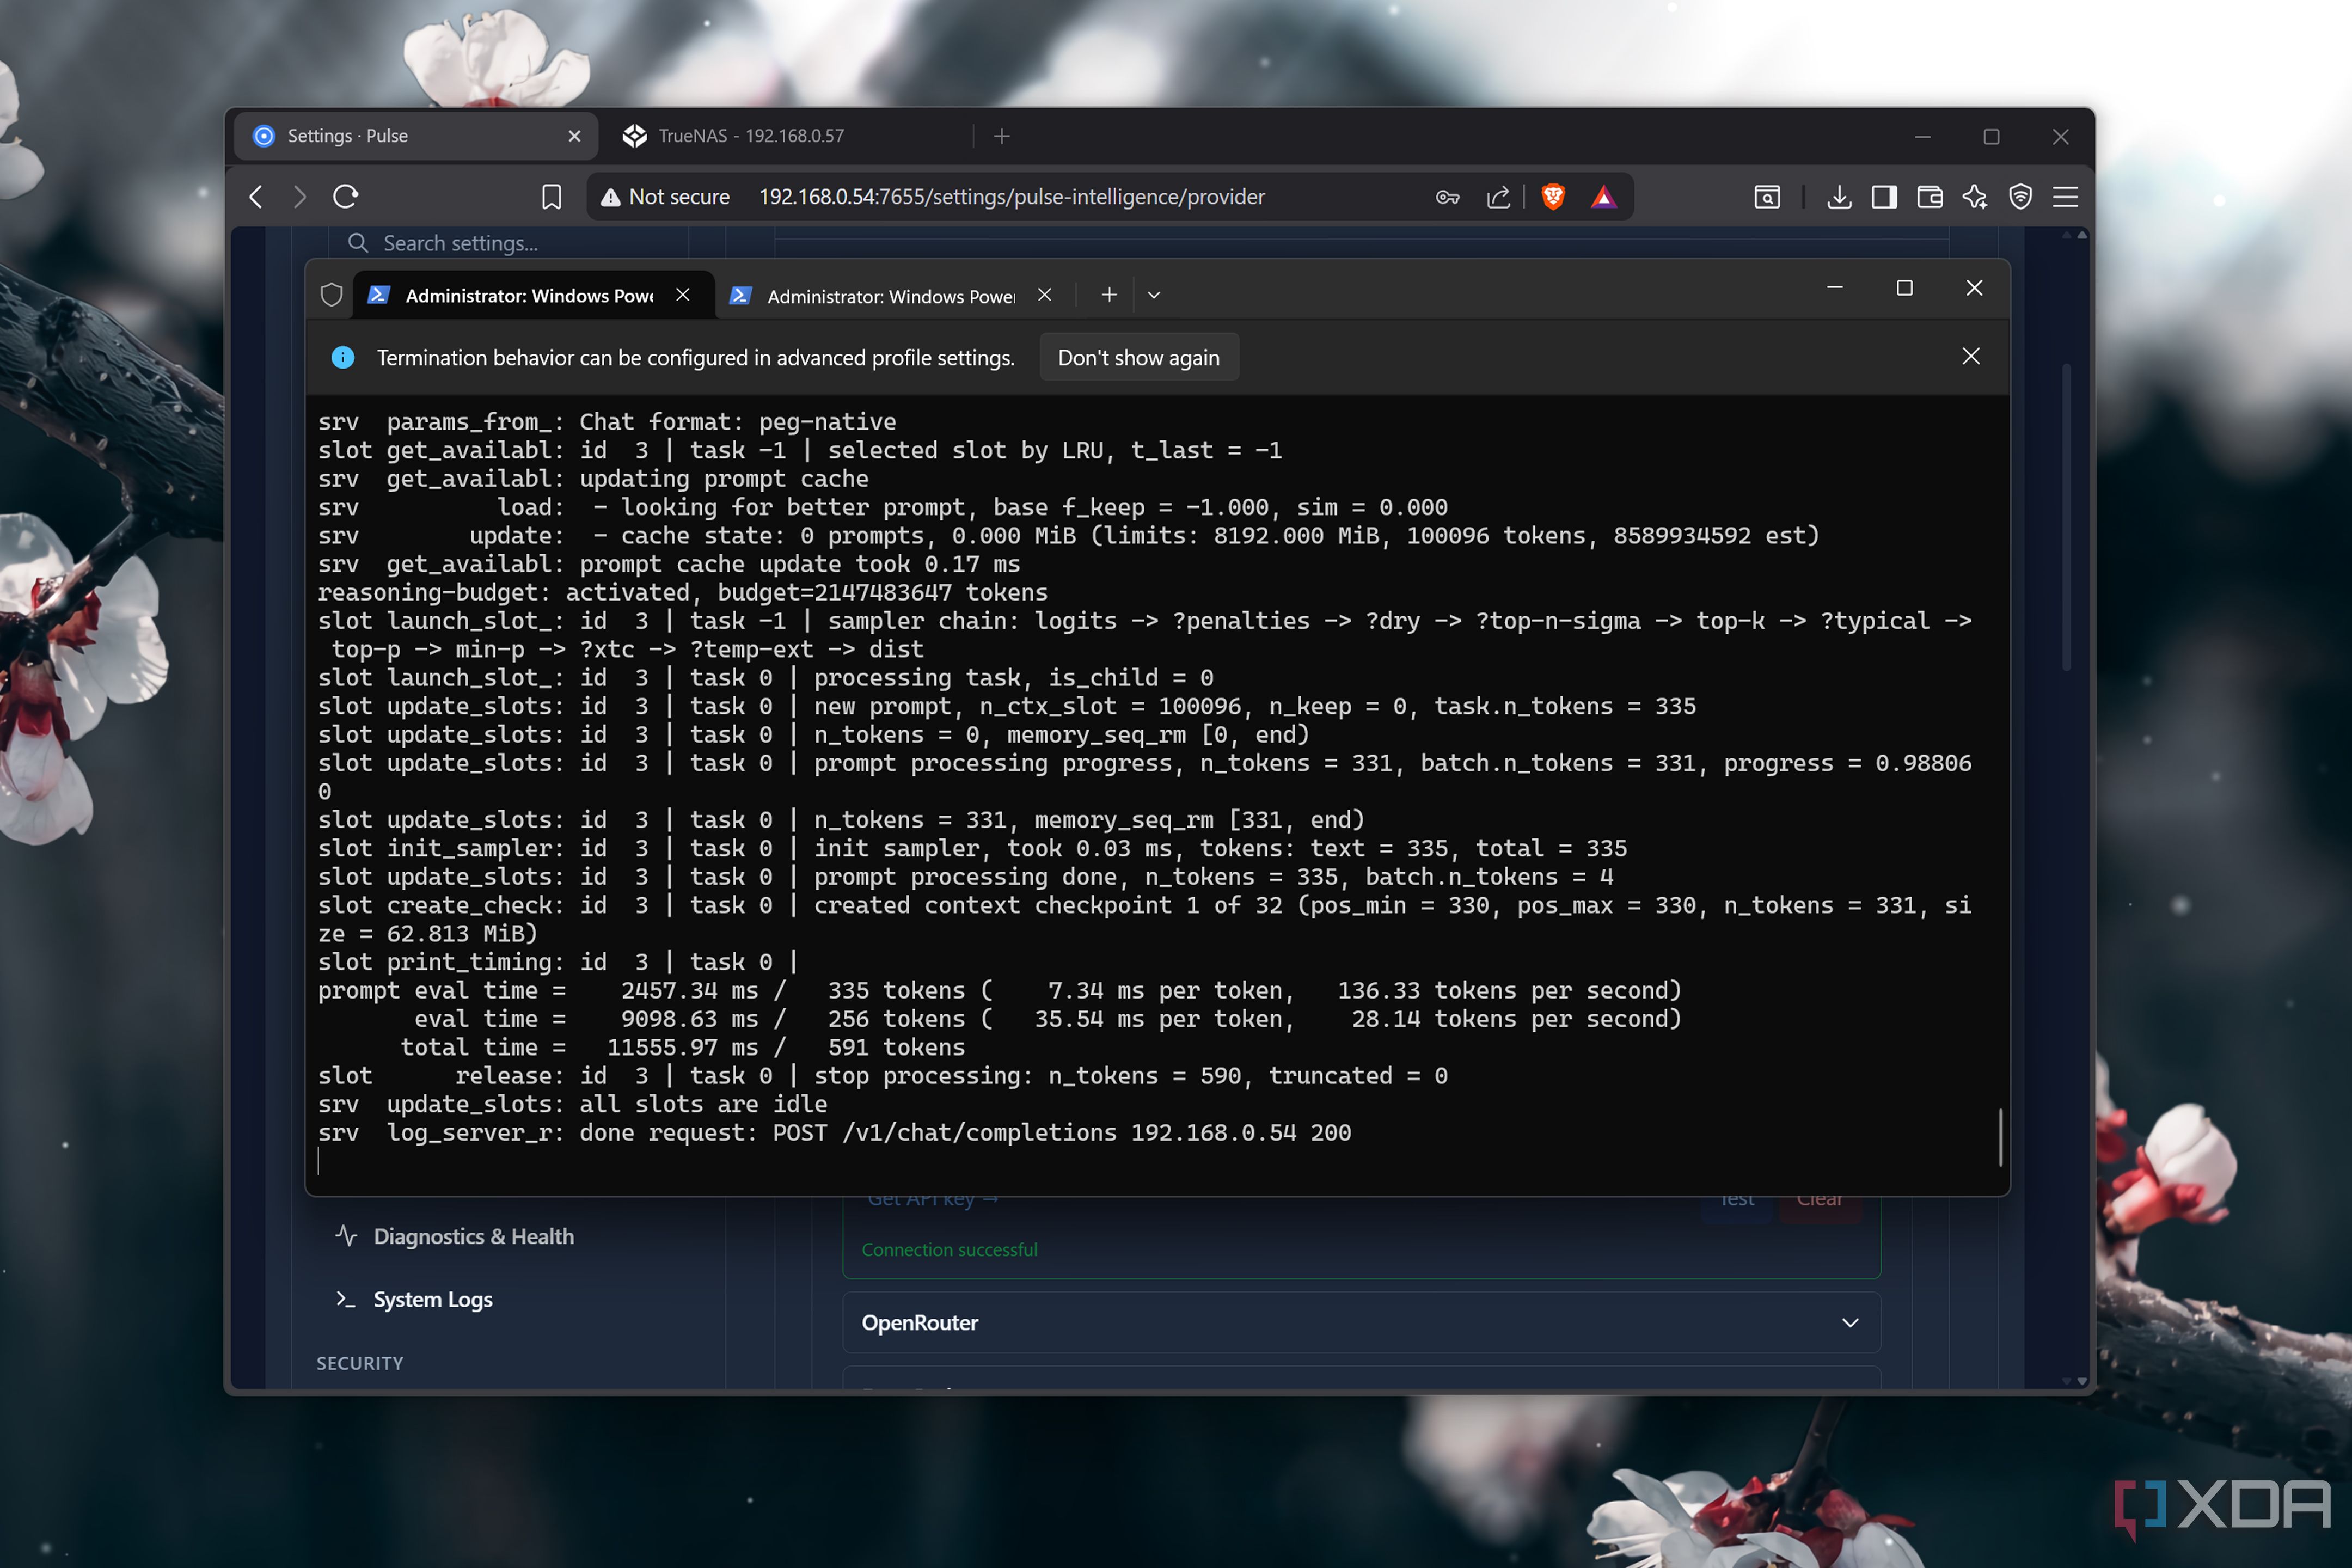Go back in the browser

256,197
